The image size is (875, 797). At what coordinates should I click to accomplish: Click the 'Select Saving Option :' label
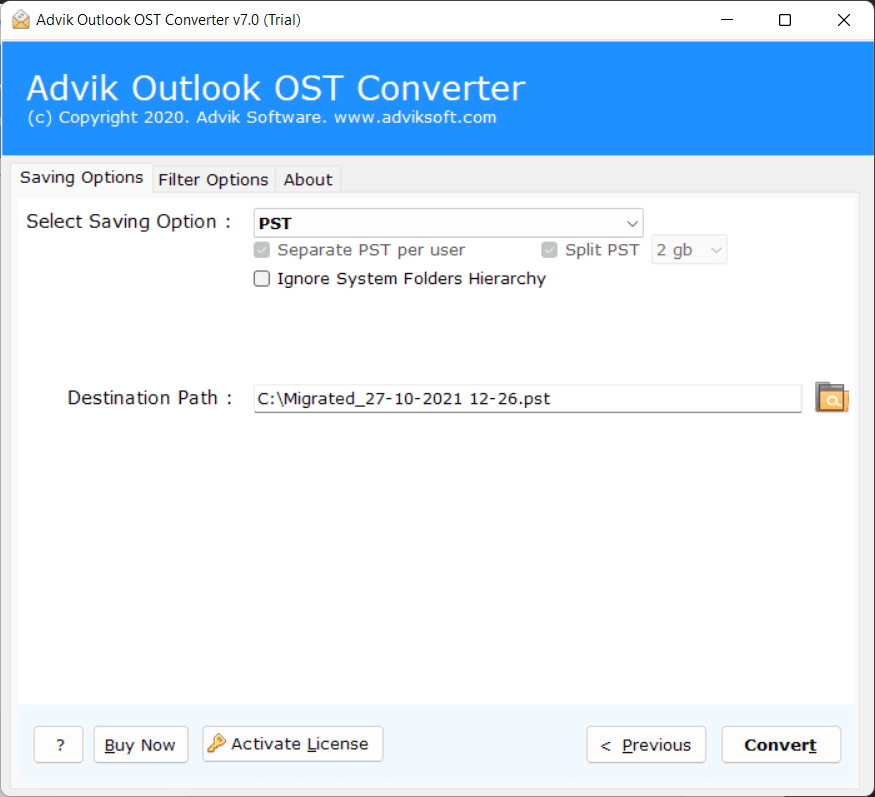pyautogui.click(x=129, y=222)
